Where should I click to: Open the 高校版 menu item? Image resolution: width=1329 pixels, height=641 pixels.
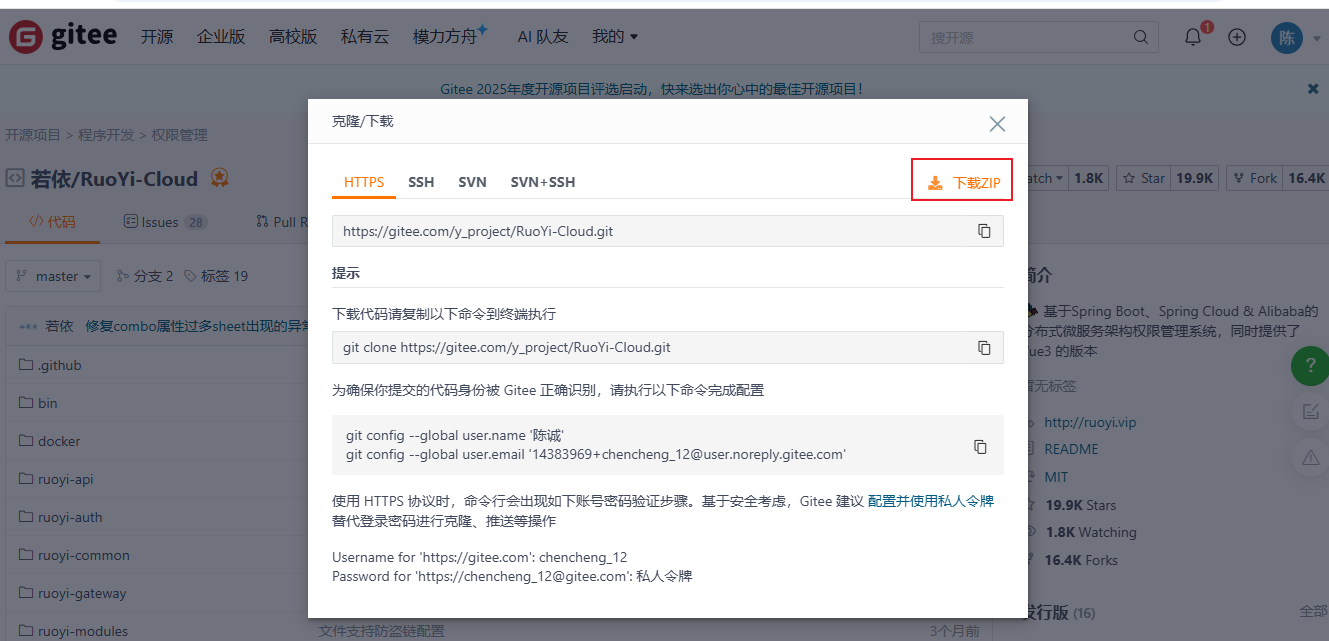point(293,37)
